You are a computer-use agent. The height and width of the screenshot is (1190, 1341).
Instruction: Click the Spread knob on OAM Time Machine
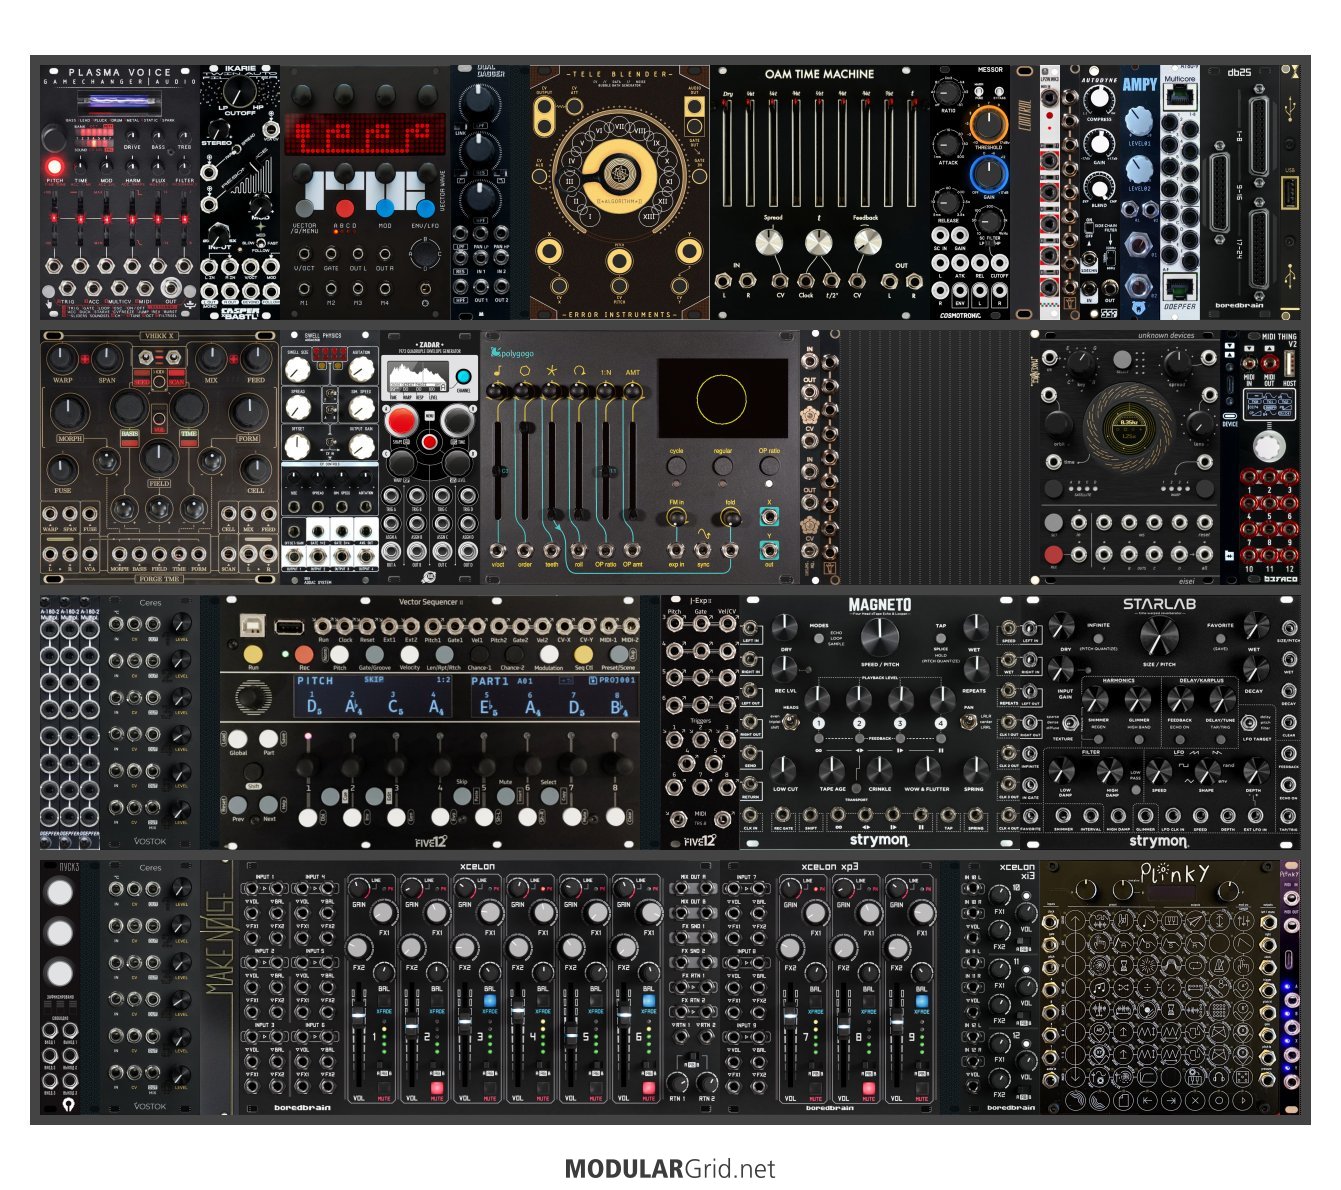click(x=770, y=242)
